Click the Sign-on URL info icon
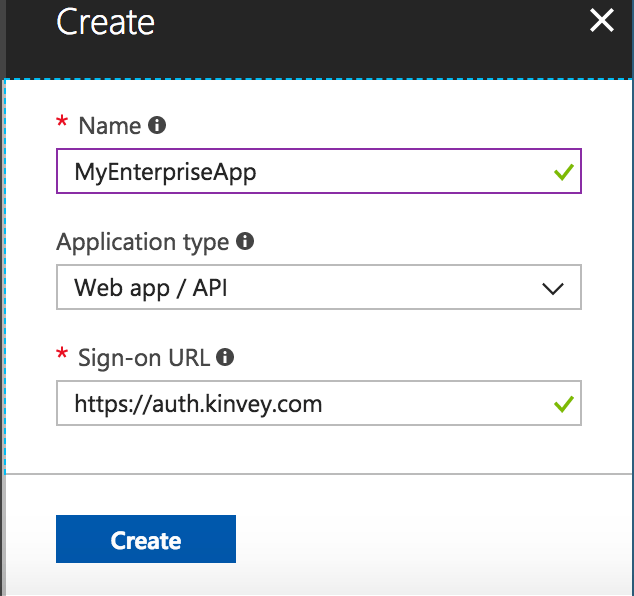634x596 pixels. coord(226,357)
